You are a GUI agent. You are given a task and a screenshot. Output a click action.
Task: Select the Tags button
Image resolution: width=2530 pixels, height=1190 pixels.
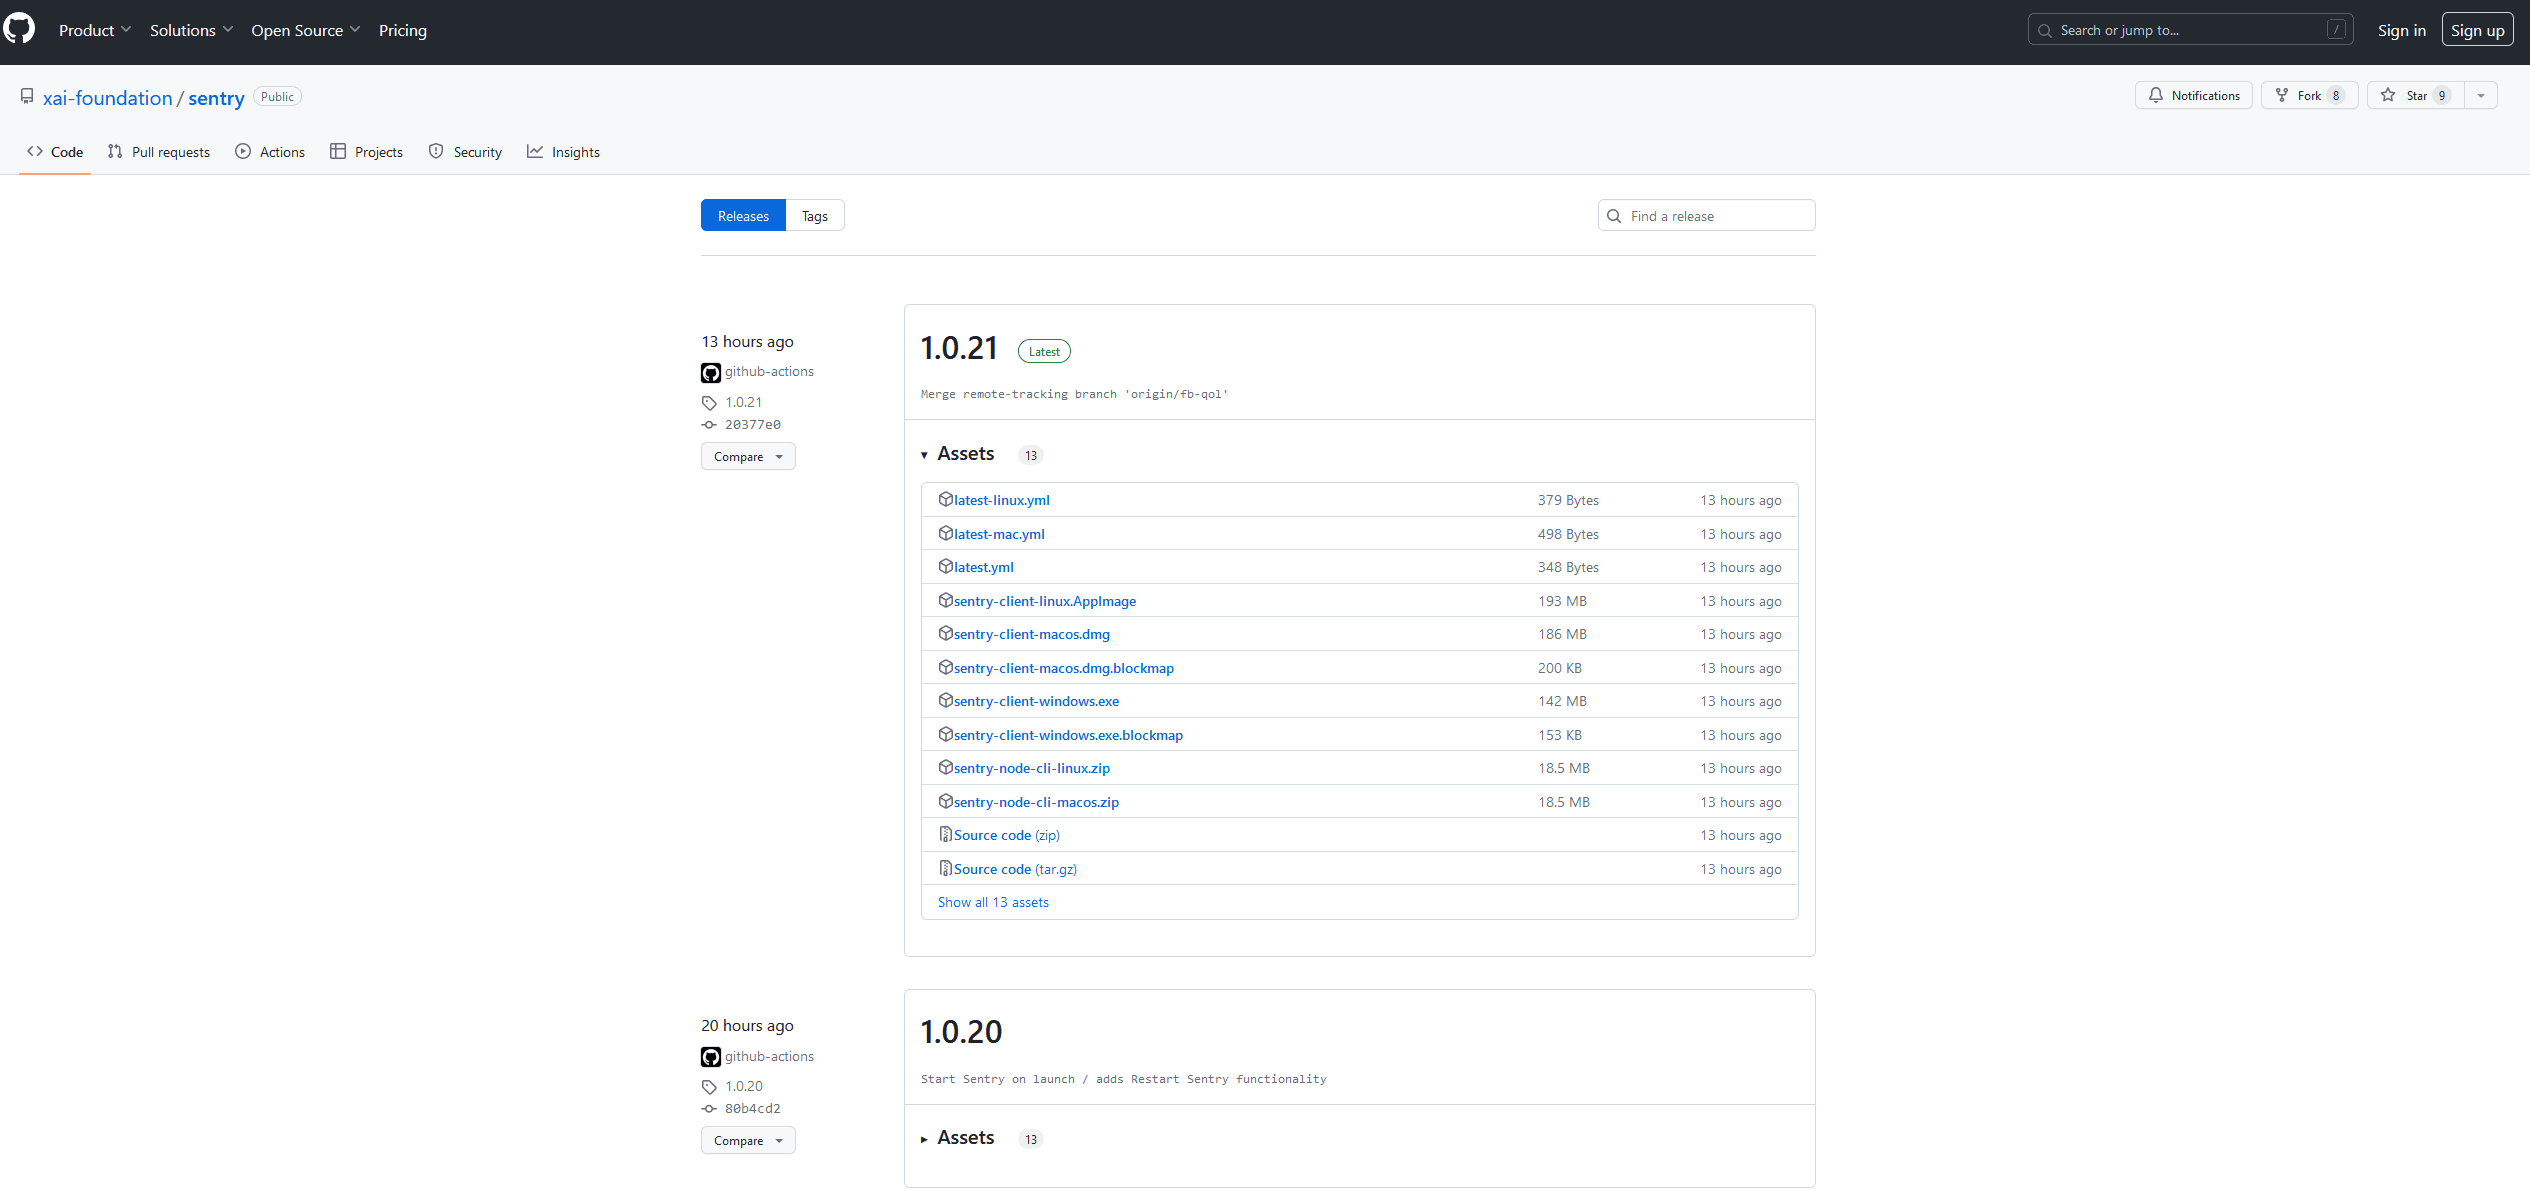coord(815,216)
